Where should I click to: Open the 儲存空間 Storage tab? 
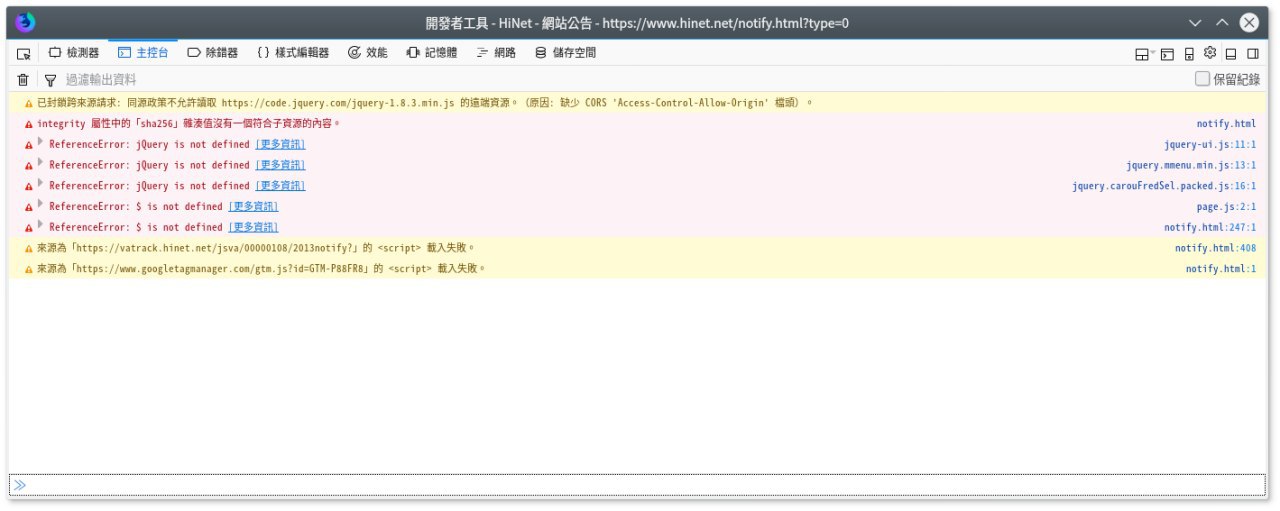point(565,53)
